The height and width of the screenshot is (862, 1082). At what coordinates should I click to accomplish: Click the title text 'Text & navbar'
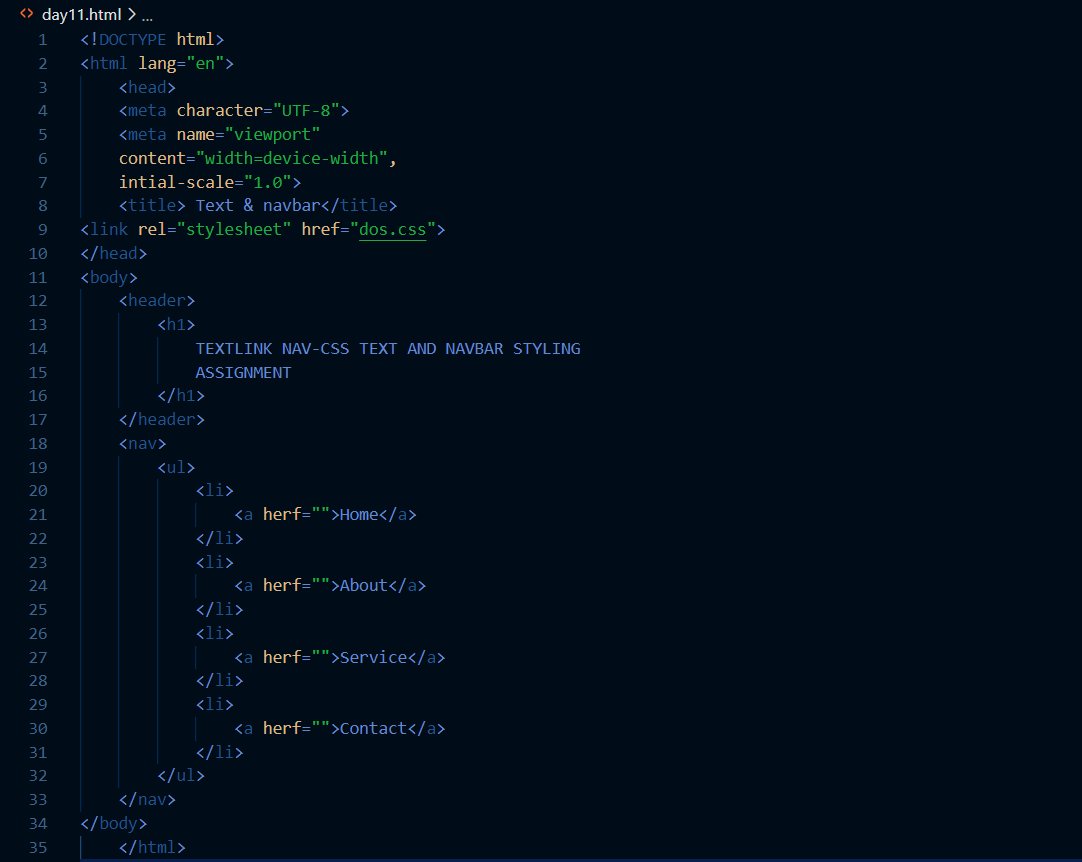[x=258, y=206]
